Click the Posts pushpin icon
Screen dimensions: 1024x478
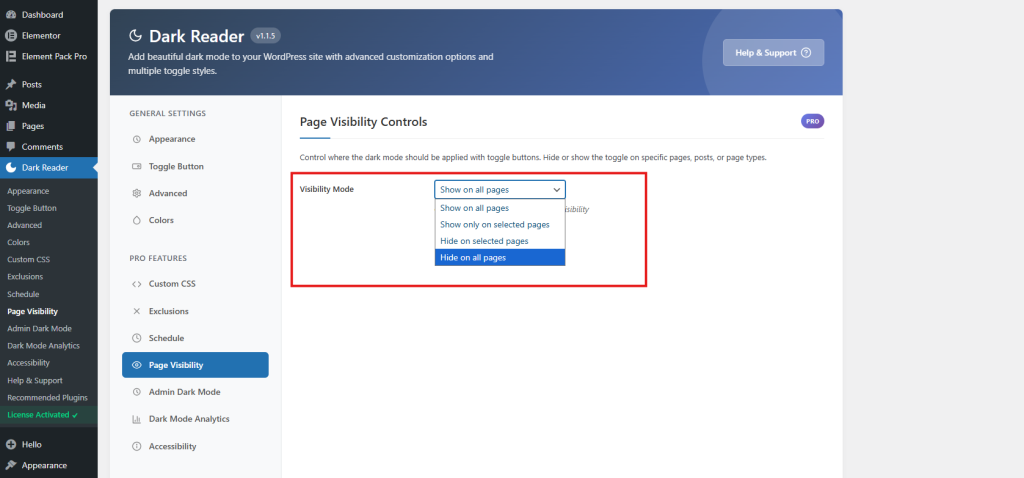10,84
